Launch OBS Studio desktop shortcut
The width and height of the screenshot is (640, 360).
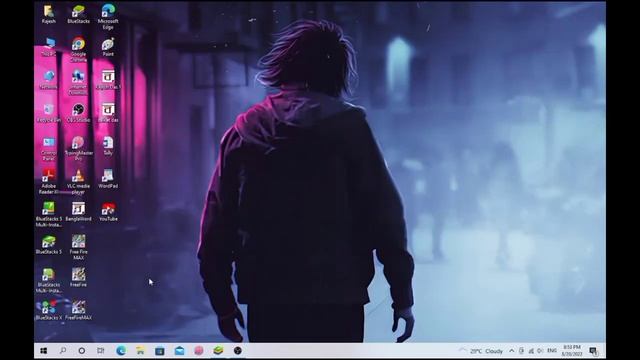click(x=78, y=113)
